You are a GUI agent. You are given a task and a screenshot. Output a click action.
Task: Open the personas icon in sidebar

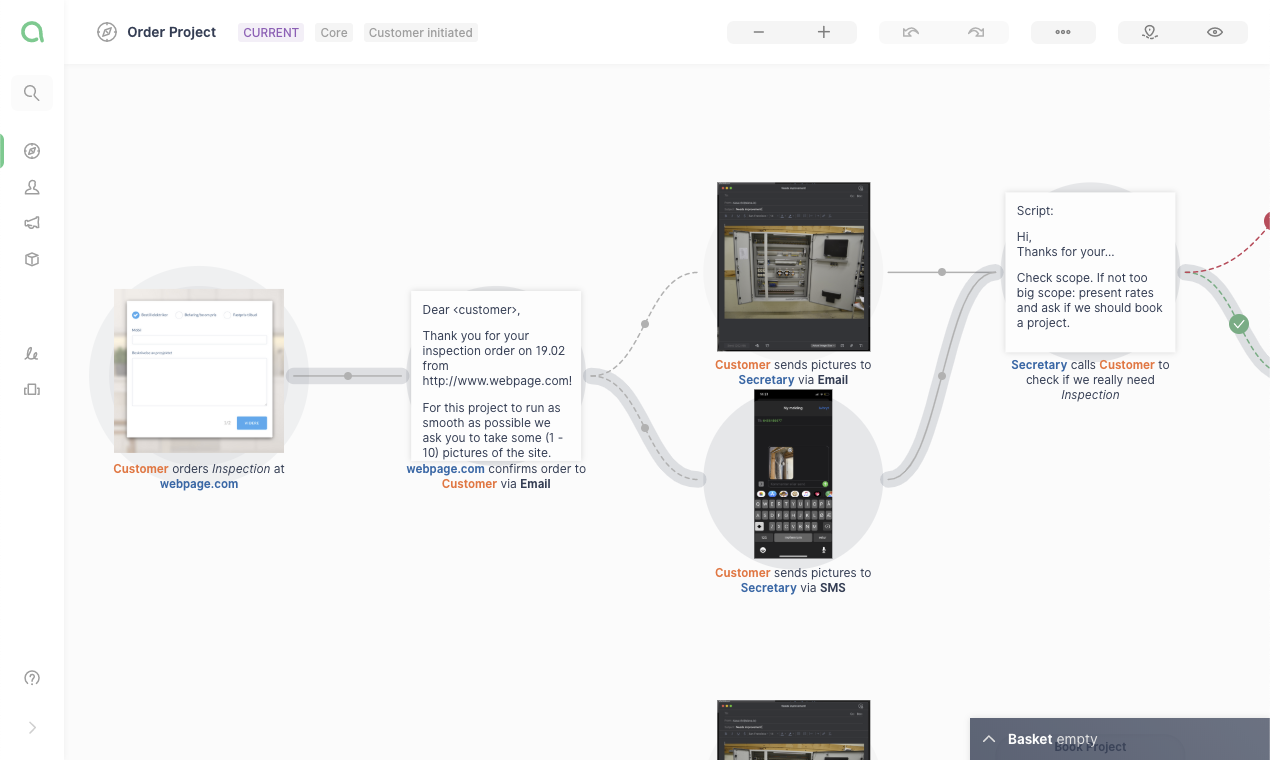click(32, 187)
